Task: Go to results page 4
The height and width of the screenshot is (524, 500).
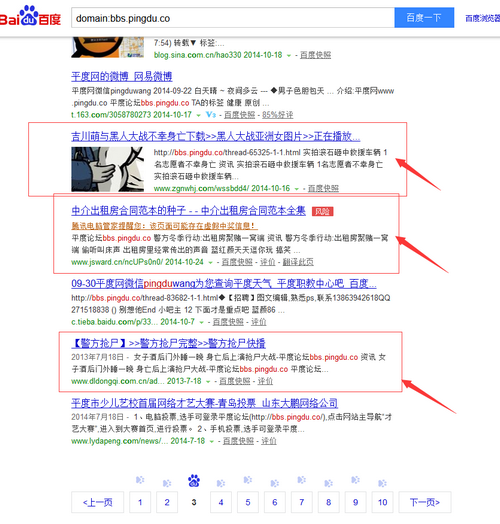Action: point(221,502)
